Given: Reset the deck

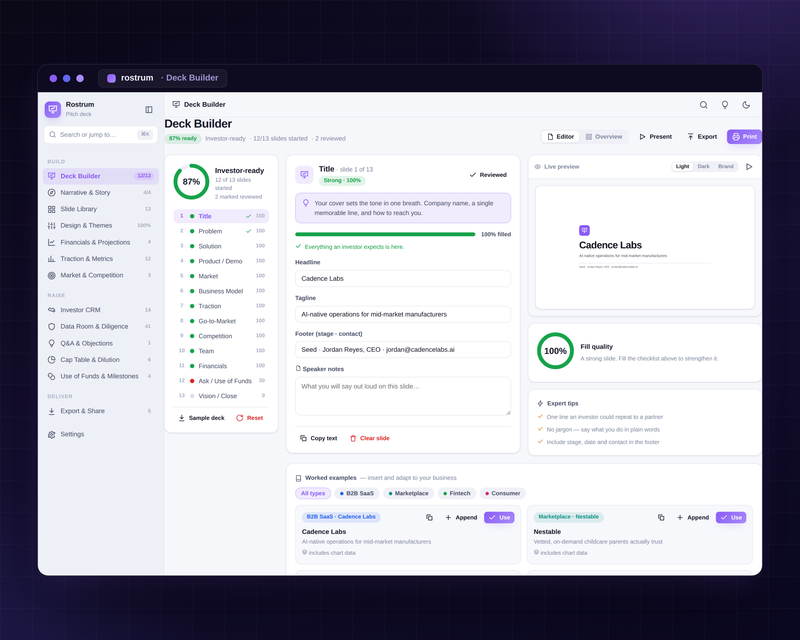Looking at the screenshot, I should tap(249, 418).
